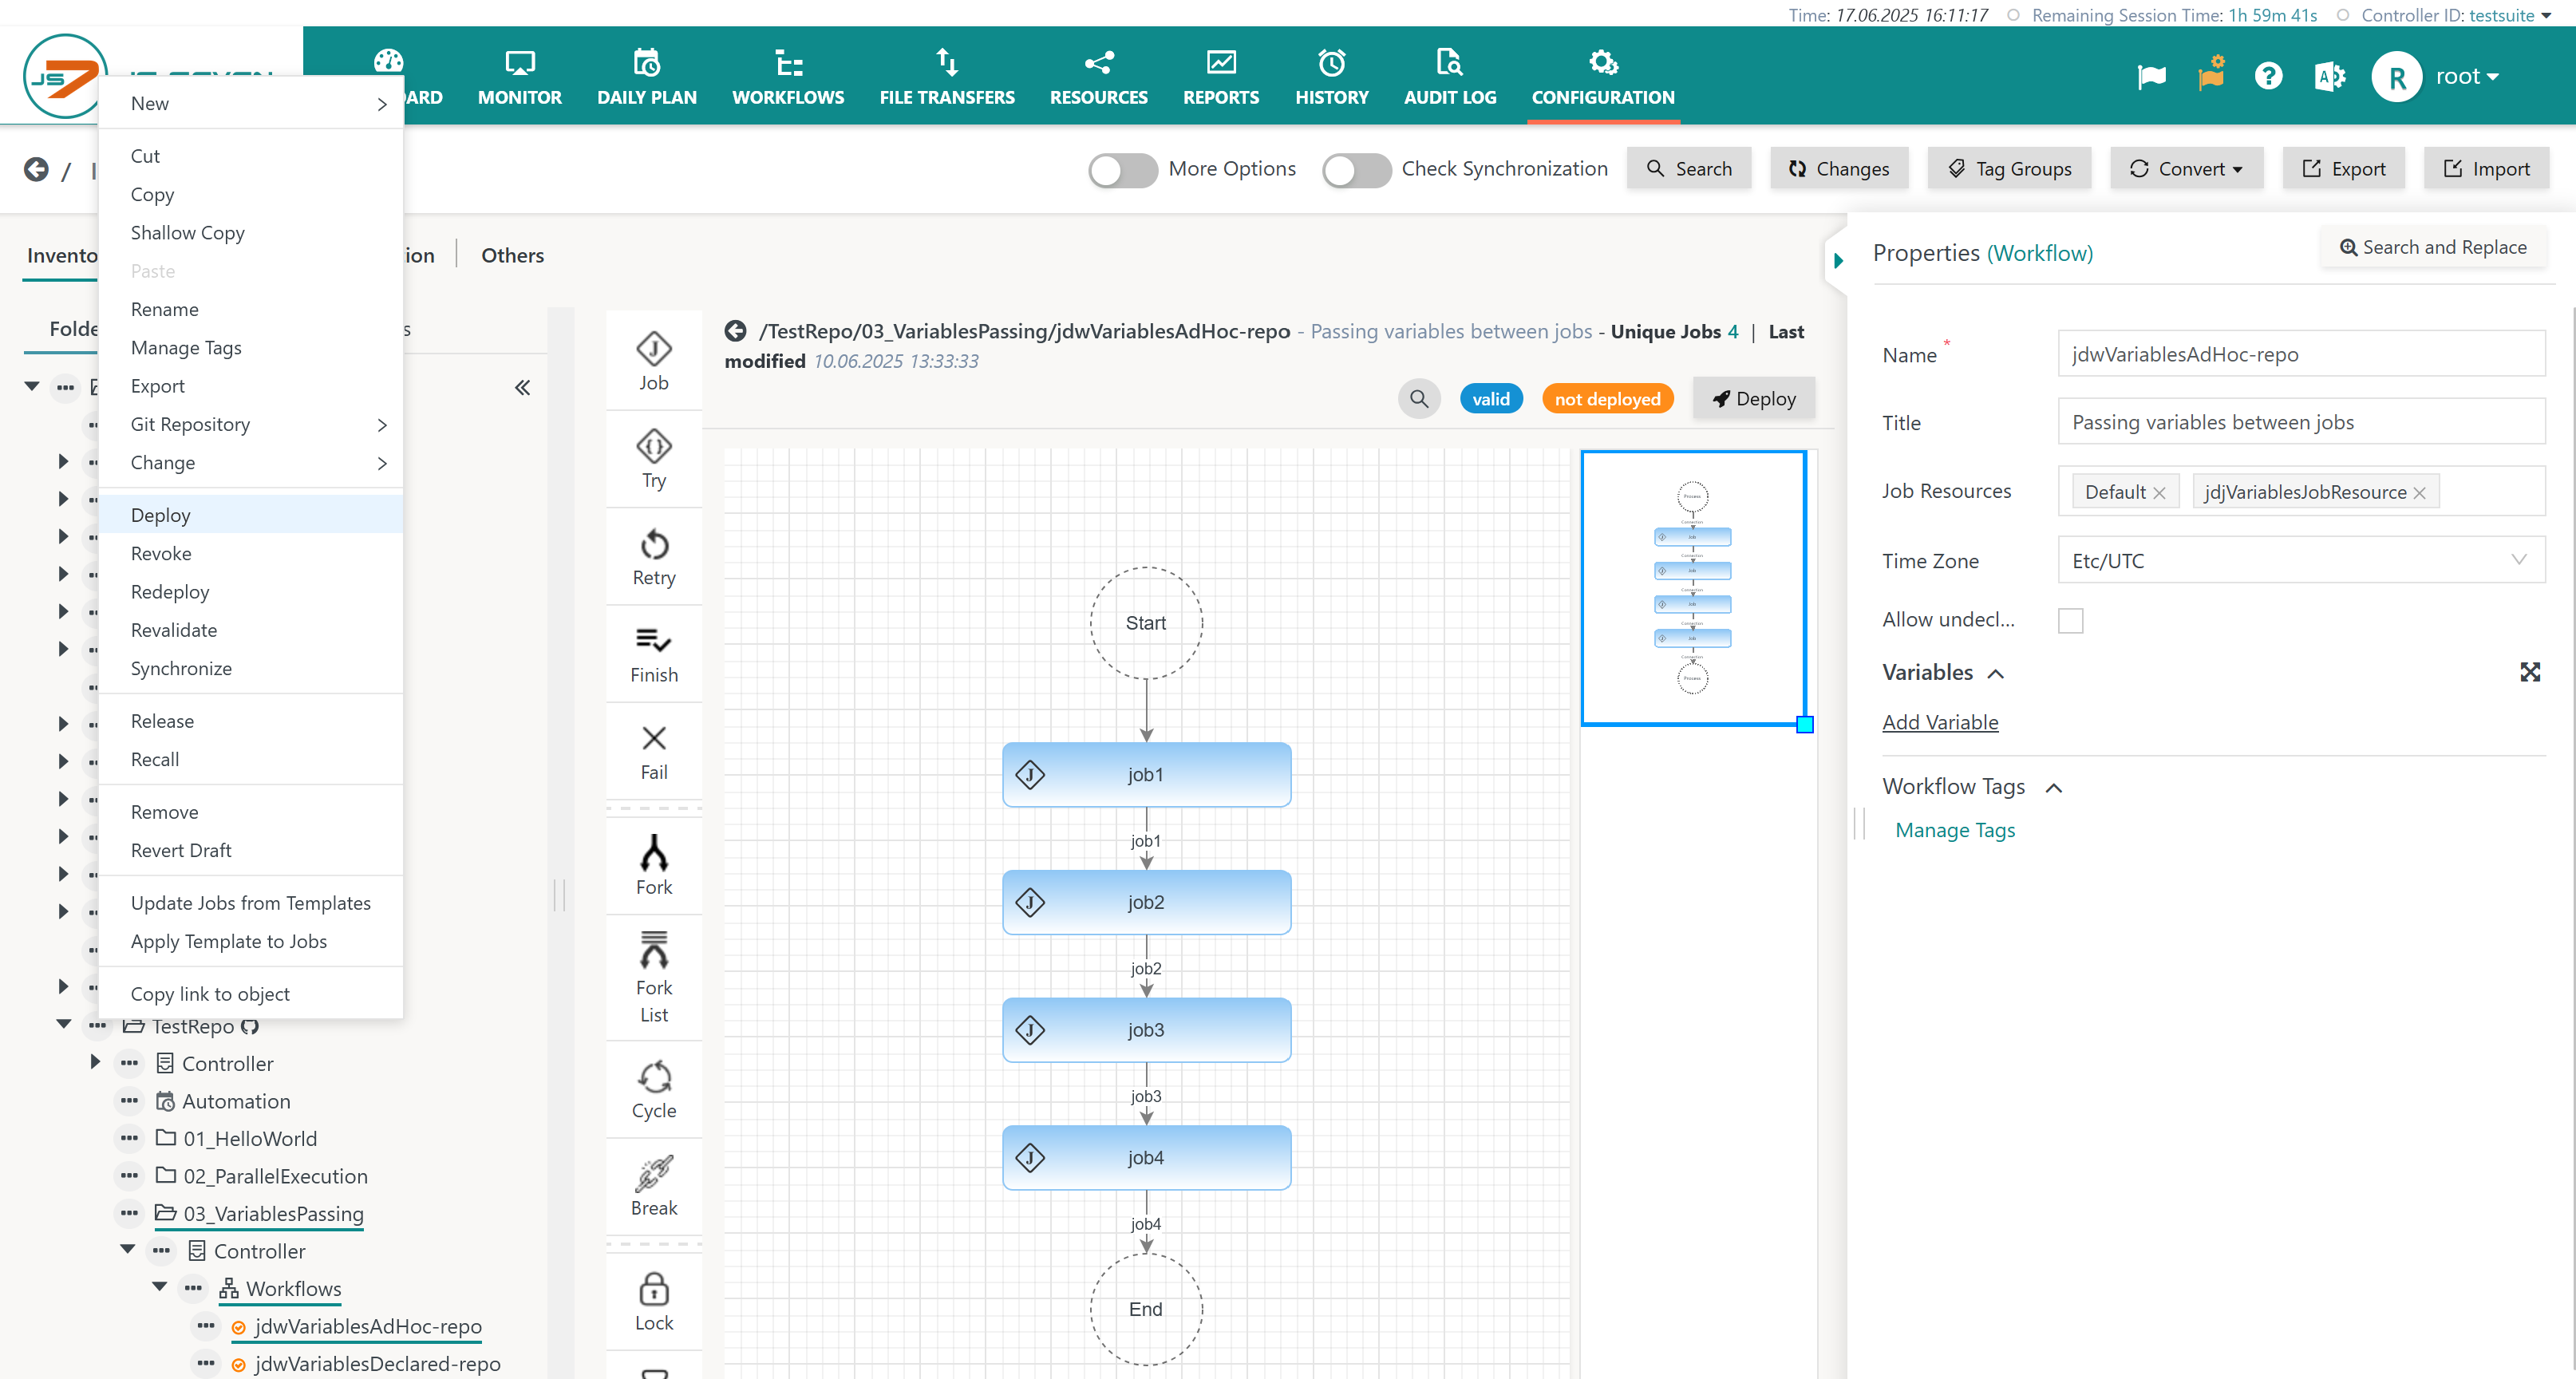Tick the Allow undeclared variables checkbox

click(2070, 620)
